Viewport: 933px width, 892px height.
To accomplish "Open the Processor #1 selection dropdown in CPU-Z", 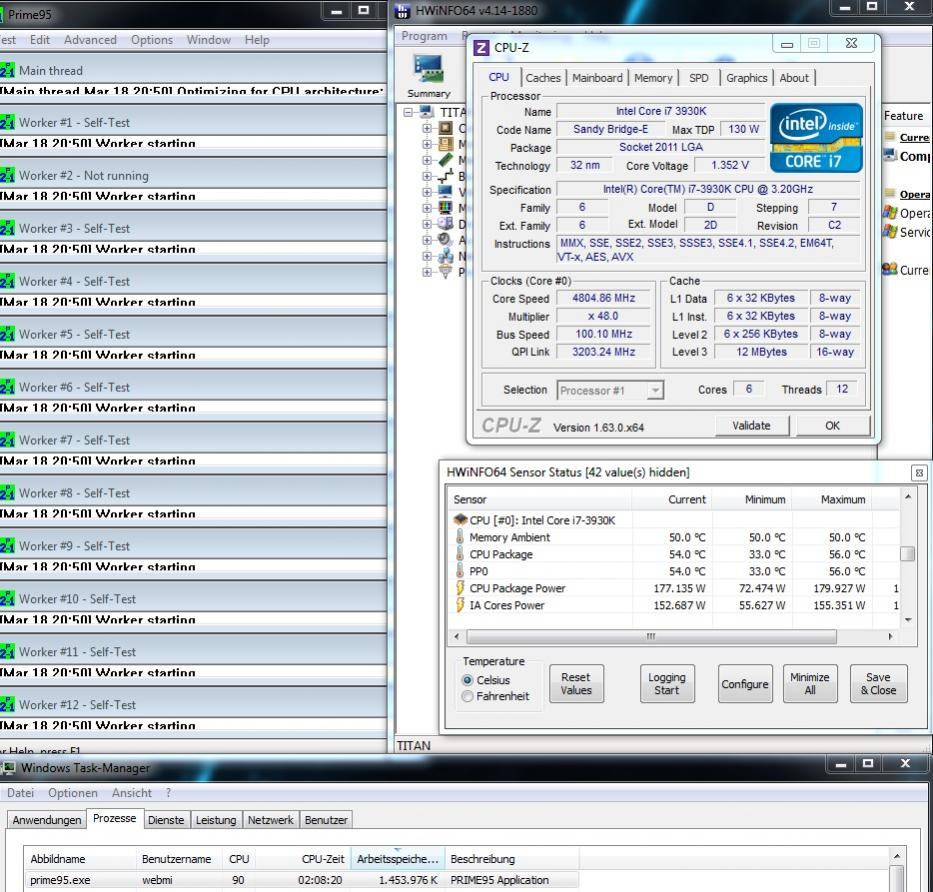I will click(x=655, y=390).
